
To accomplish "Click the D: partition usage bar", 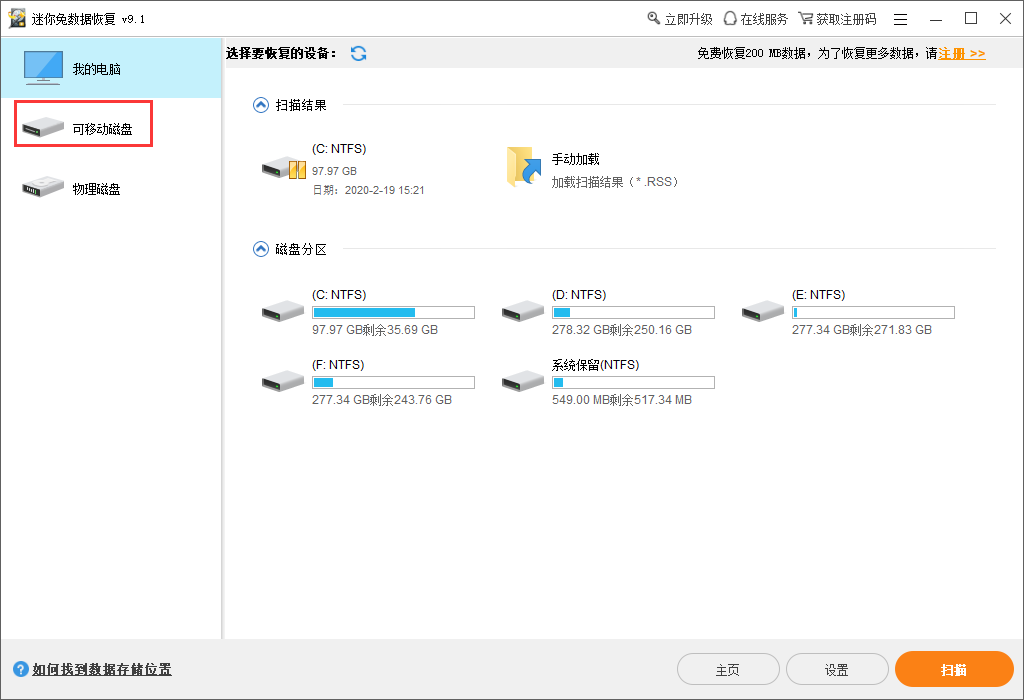I will coord(633,313).
